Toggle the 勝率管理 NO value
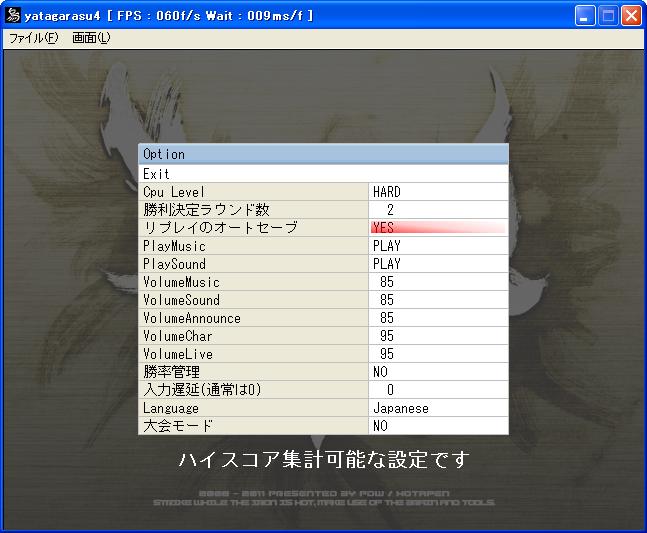 tap(438, 372)
